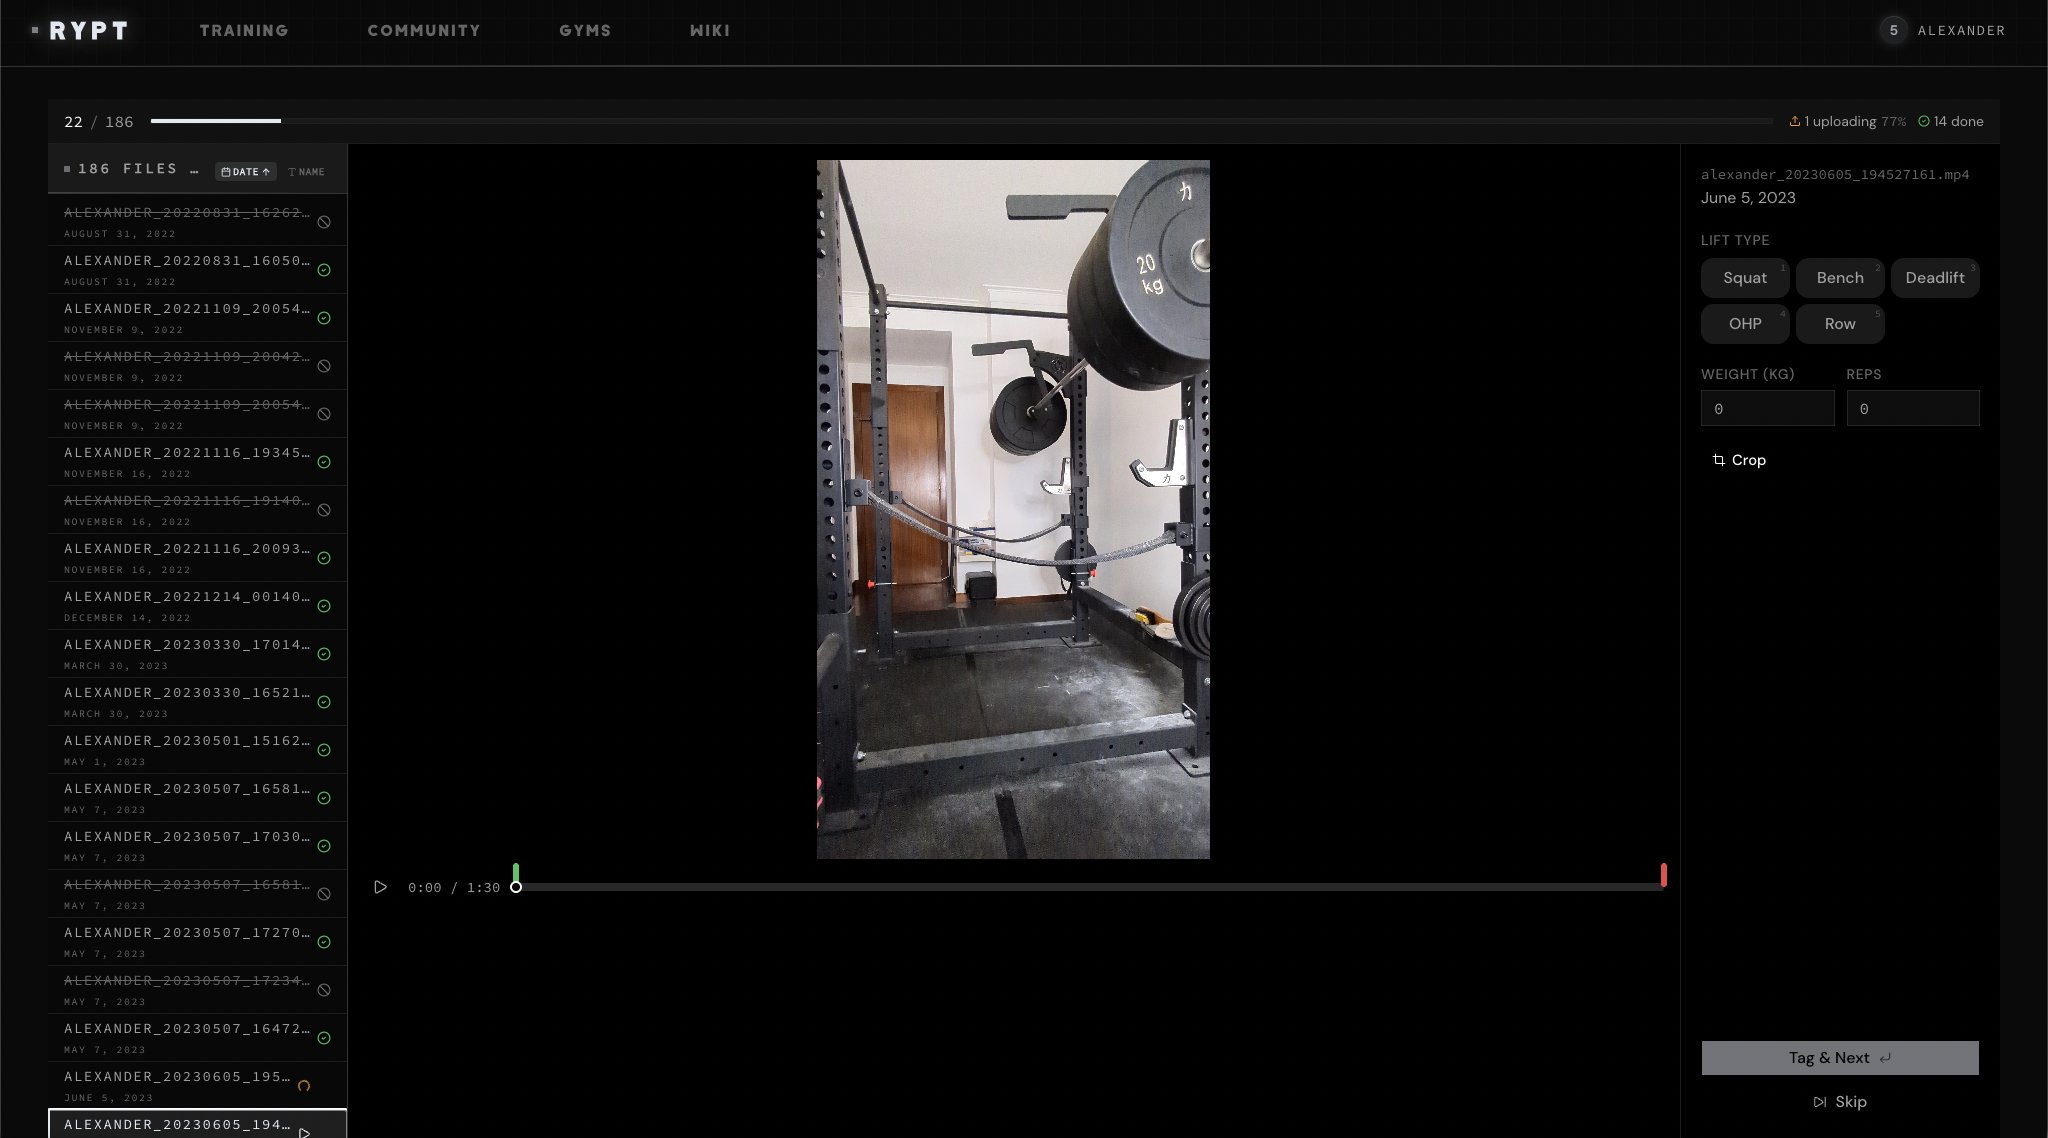Select Deadlift as the lift type
2048x1138 pixels.
pyautogui.click(x=1934, y=278)
